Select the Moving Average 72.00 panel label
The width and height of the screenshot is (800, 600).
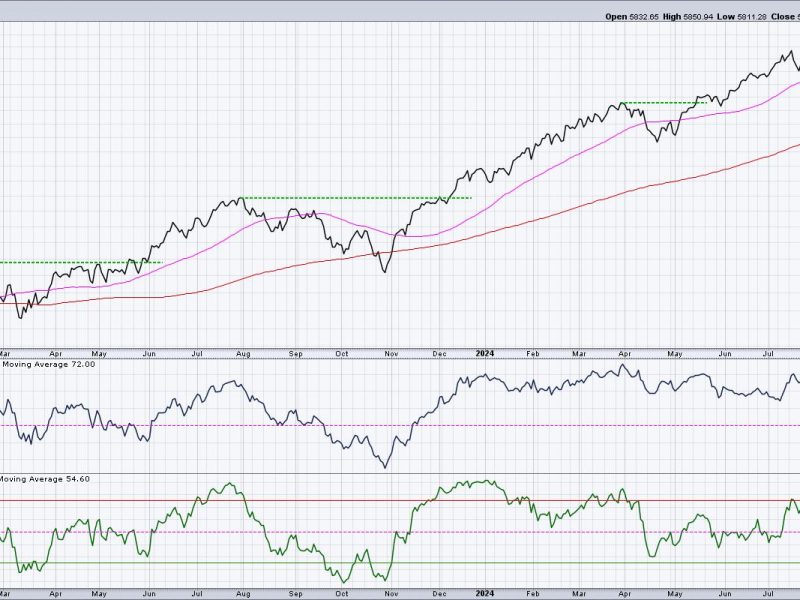(x=47, y=364)
